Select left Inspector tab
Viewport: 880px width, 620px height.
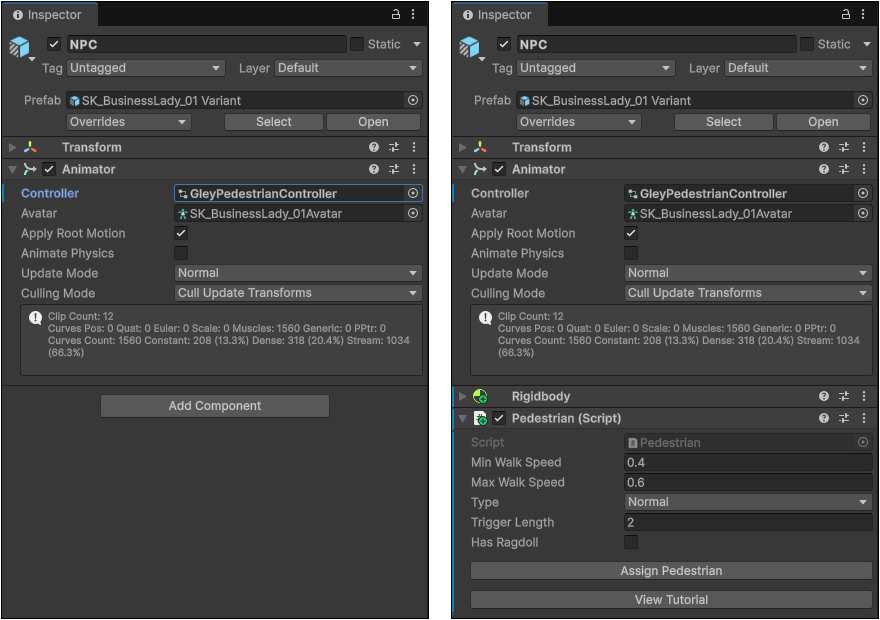(x=49, y=15)
